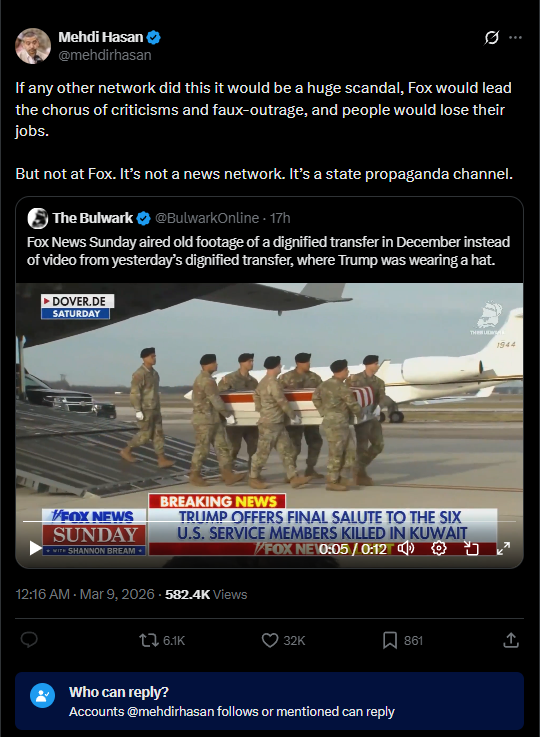
Task: Click the video picture-in-picture icon
Action: pos(471,548)
